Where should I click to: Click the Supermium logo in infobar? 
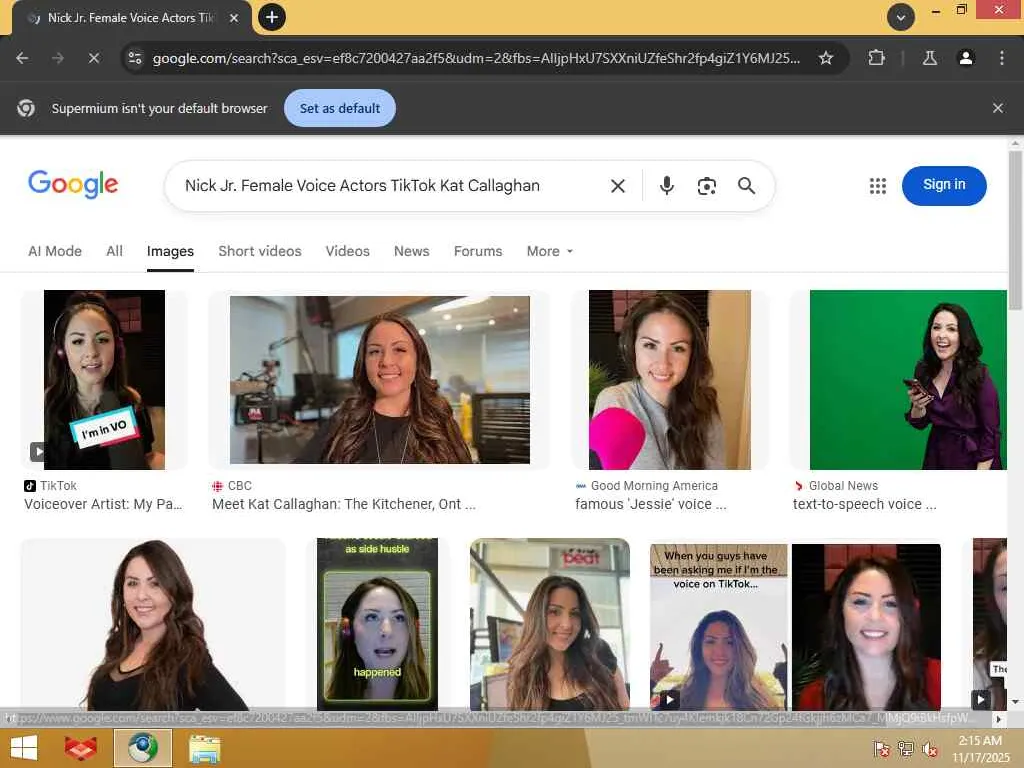click(x=26, y=108)
